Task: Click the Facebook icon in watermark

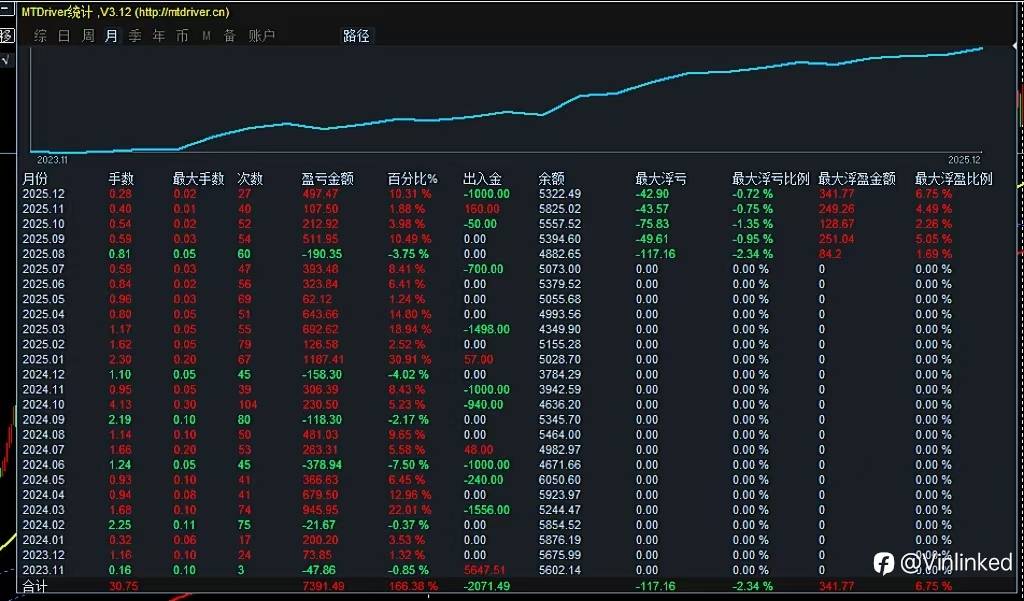Action: tap(884, 562)
